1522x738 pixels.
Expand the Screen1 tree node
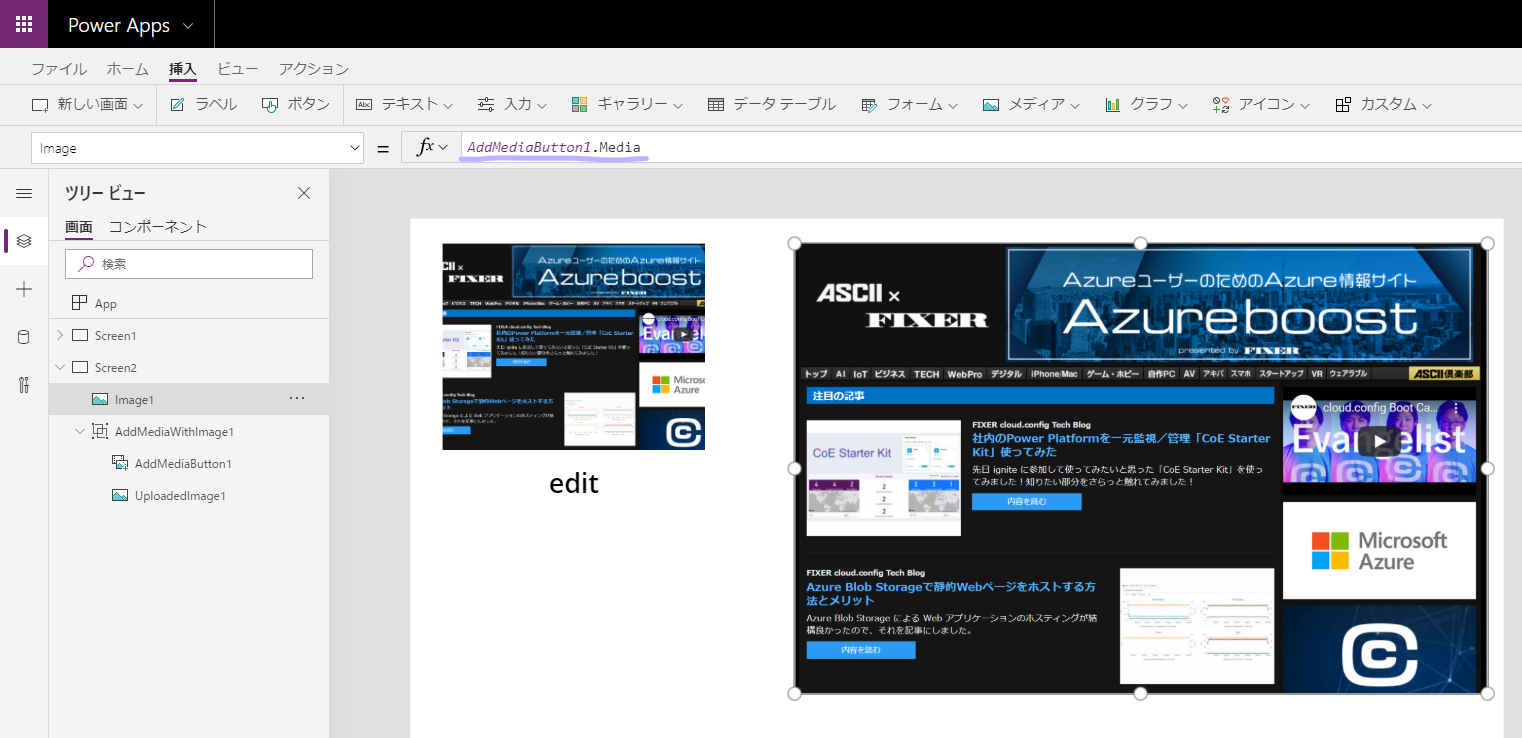60,335
